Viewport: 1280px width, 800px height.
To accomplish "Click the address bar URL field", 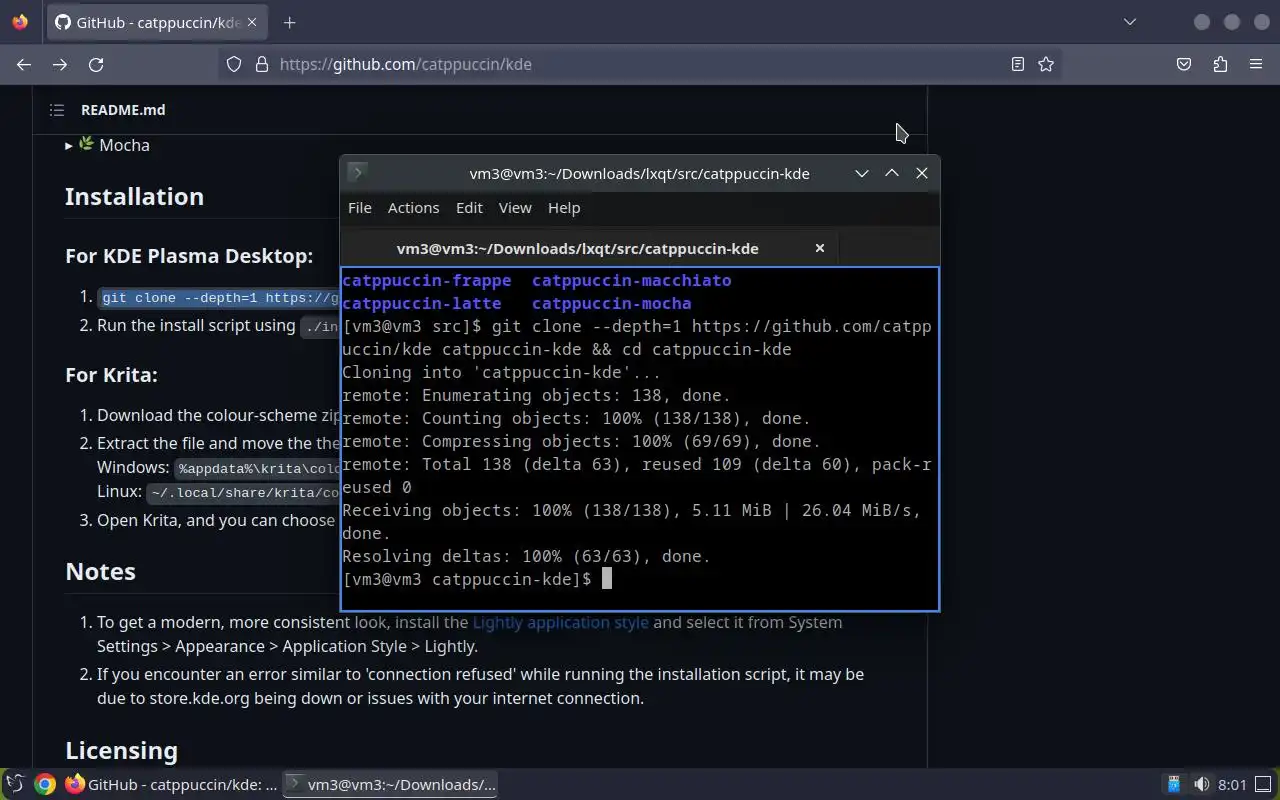I will 640,64.
